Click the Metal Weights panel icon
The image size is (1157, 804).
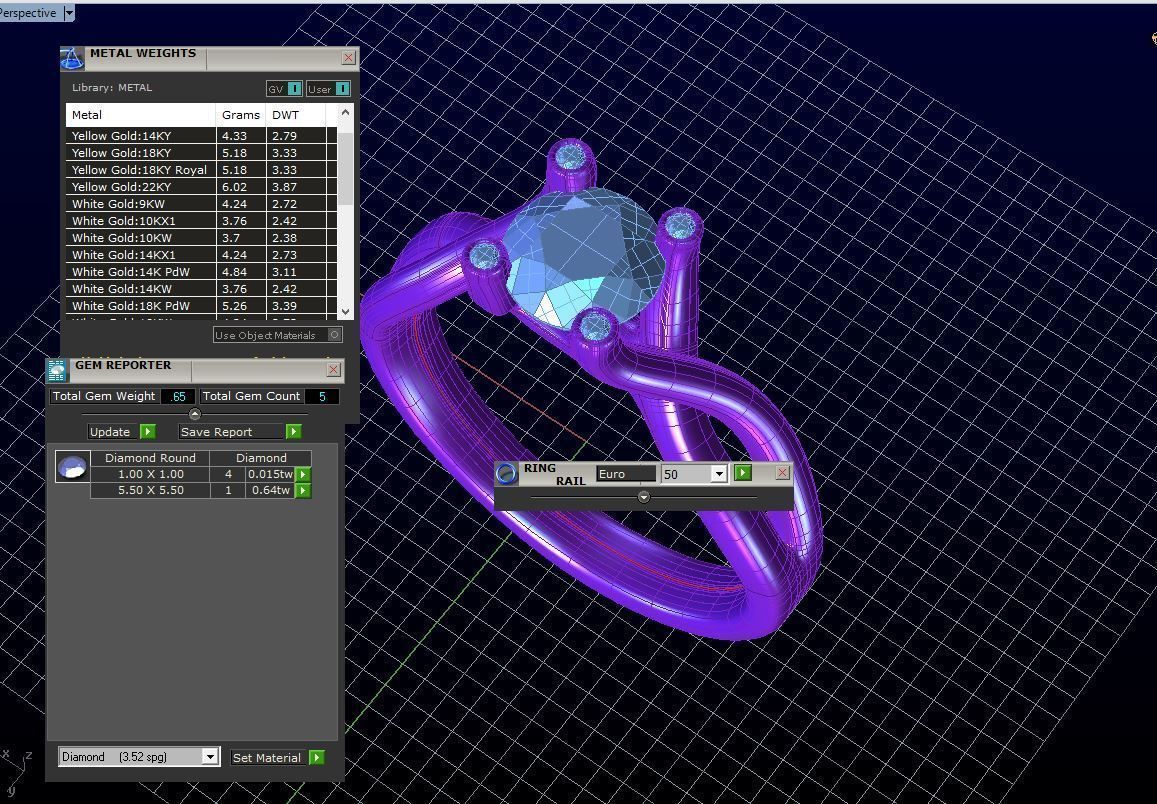click(x=72, y=58)
